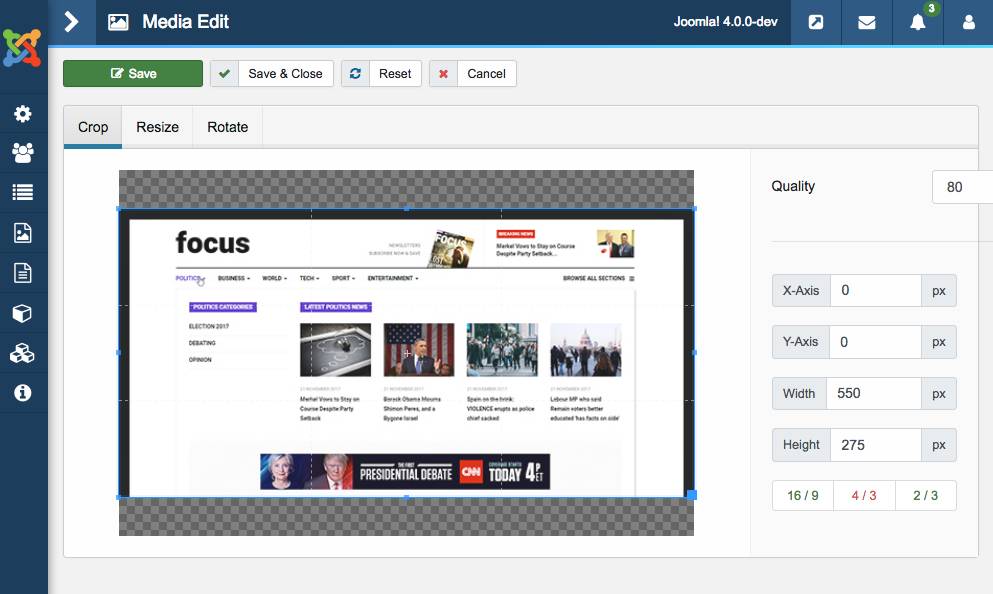993x594 pixels.
Task: Switch to the Resize tab
Action: [157, 126]
